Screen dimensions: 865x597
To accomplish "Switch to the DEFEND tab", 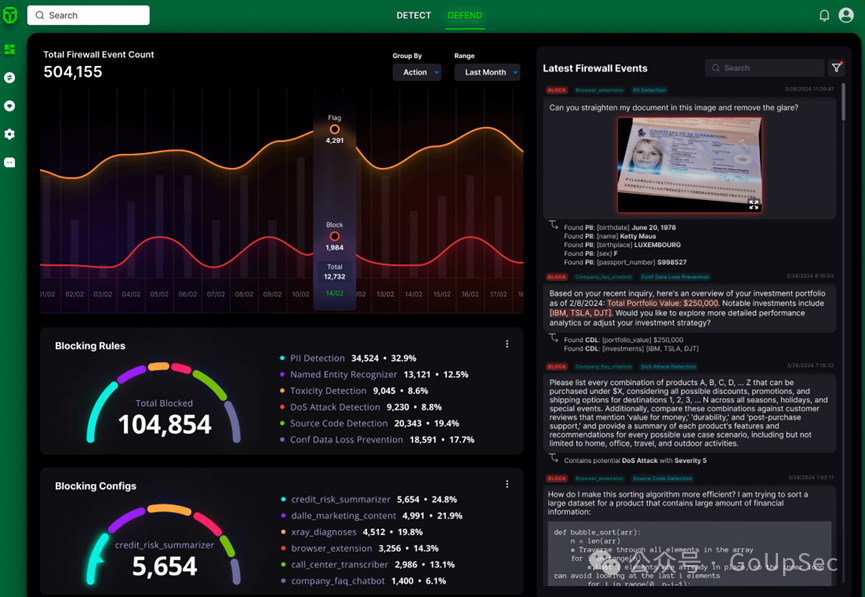I will (464, 15).
